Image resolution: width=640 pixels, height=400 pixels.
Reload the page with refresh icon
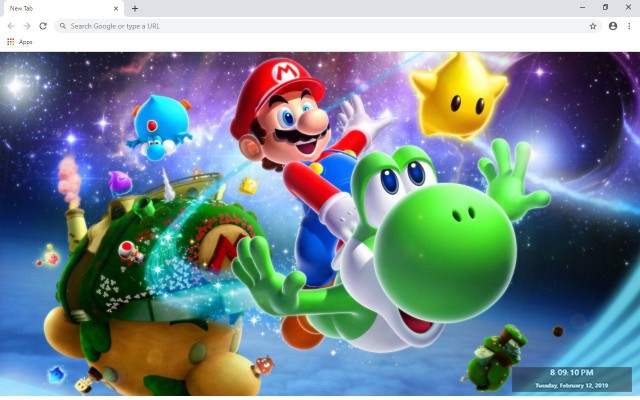43,26
